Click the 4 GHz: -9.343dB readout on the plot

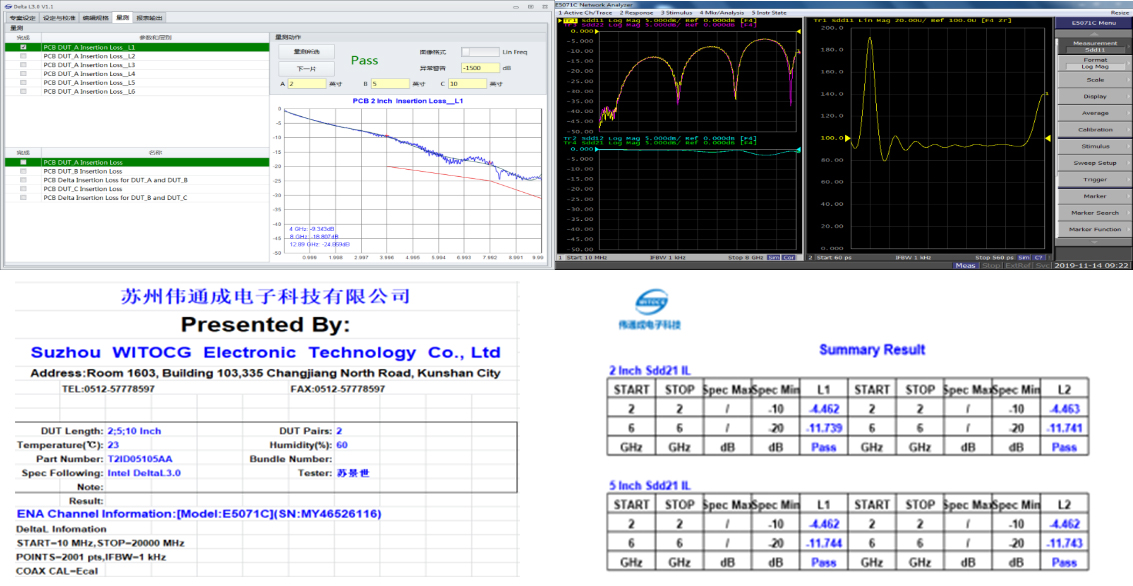(312, 229)
